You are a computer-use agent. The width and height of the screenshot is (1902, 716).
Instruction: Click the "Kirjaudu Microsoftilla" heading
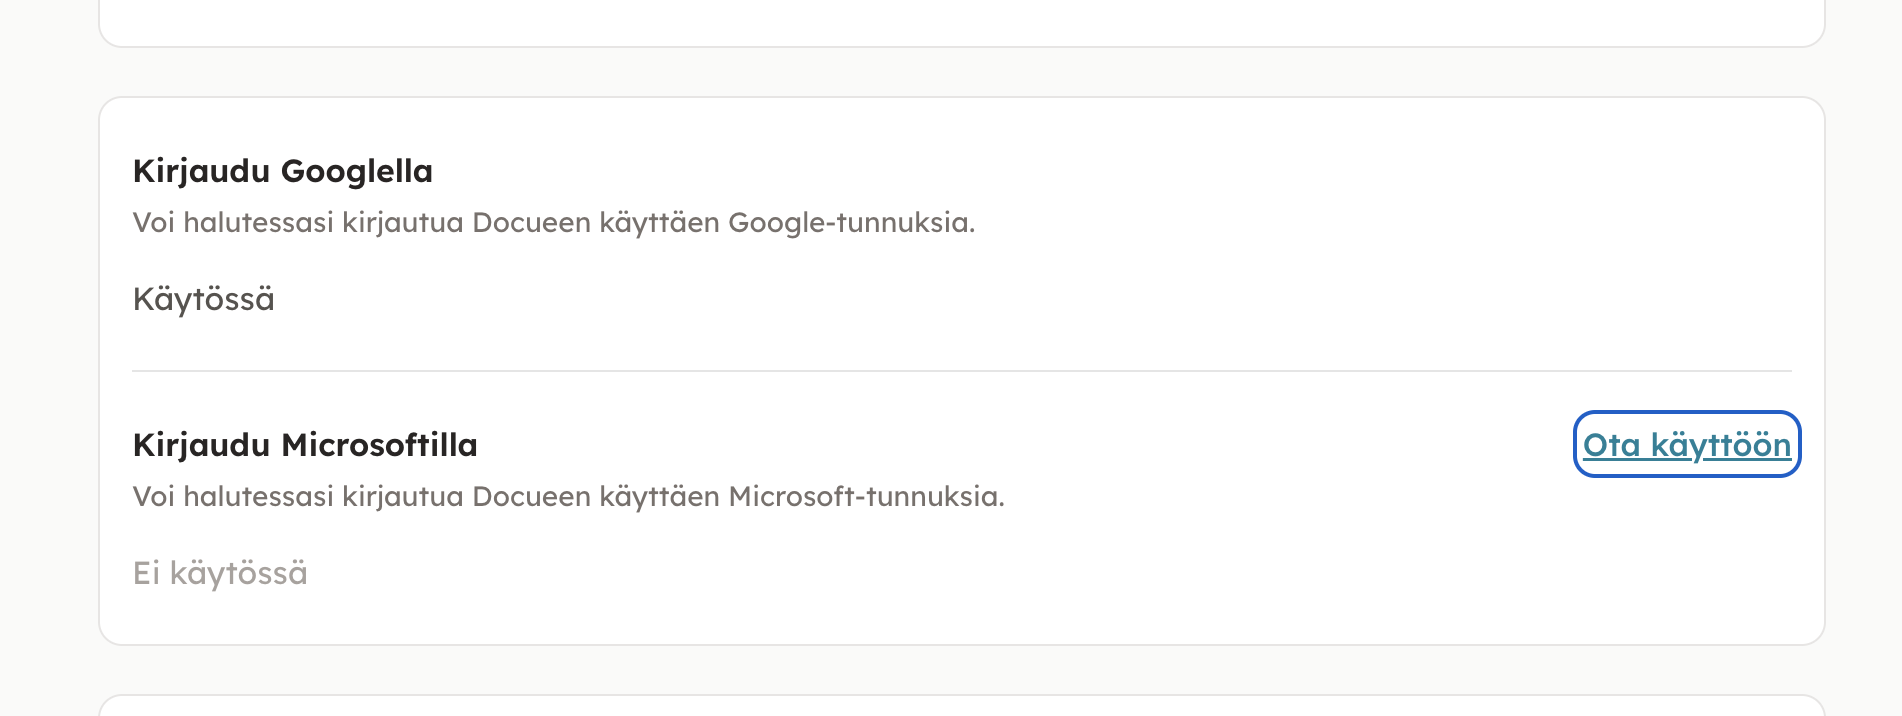(305, 445)
